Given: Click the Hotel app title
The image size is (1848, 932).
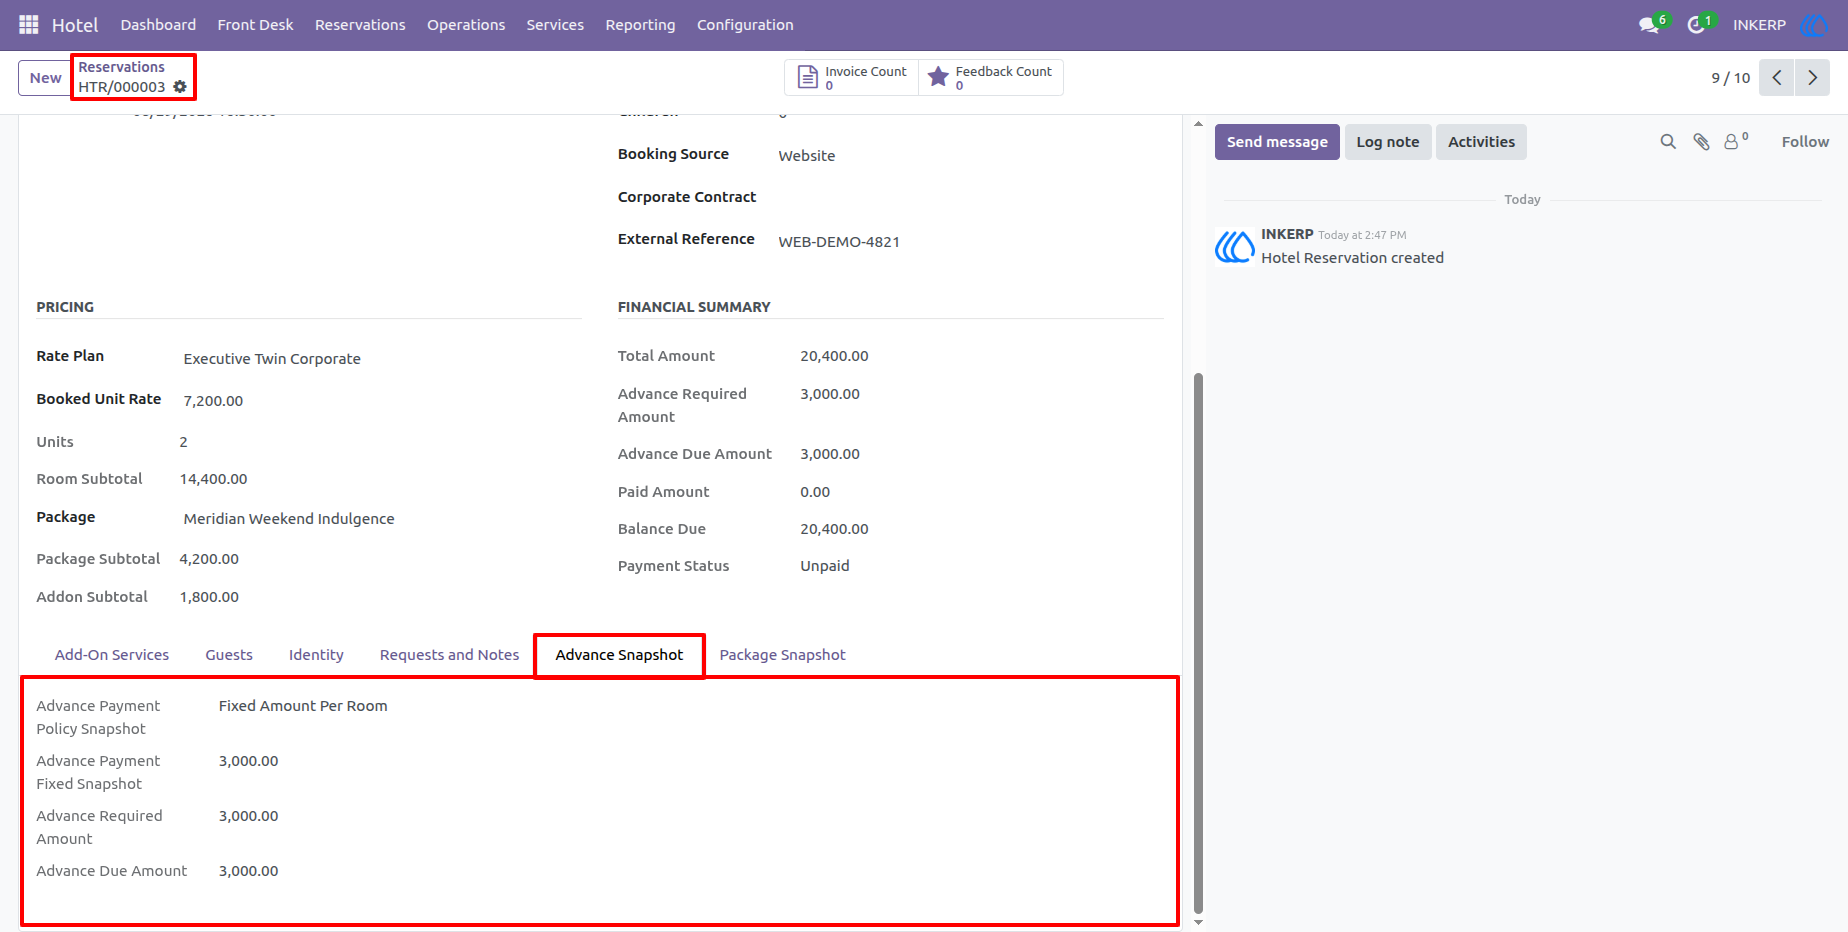Looking at the screenshot, I should point(75,25).
